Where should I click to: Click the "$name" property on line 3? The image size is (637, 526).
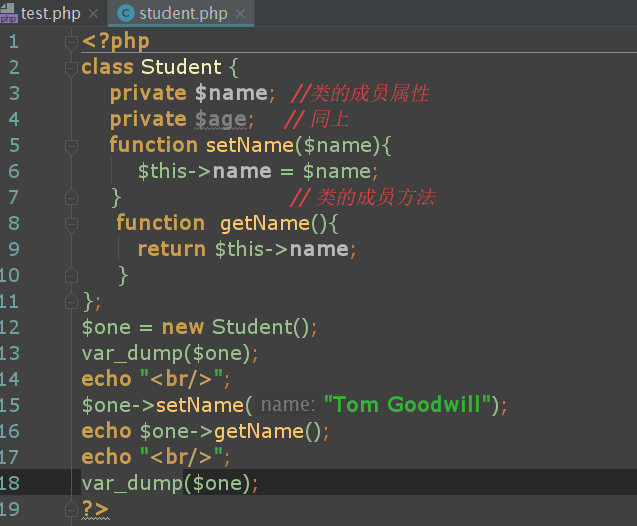231,93
